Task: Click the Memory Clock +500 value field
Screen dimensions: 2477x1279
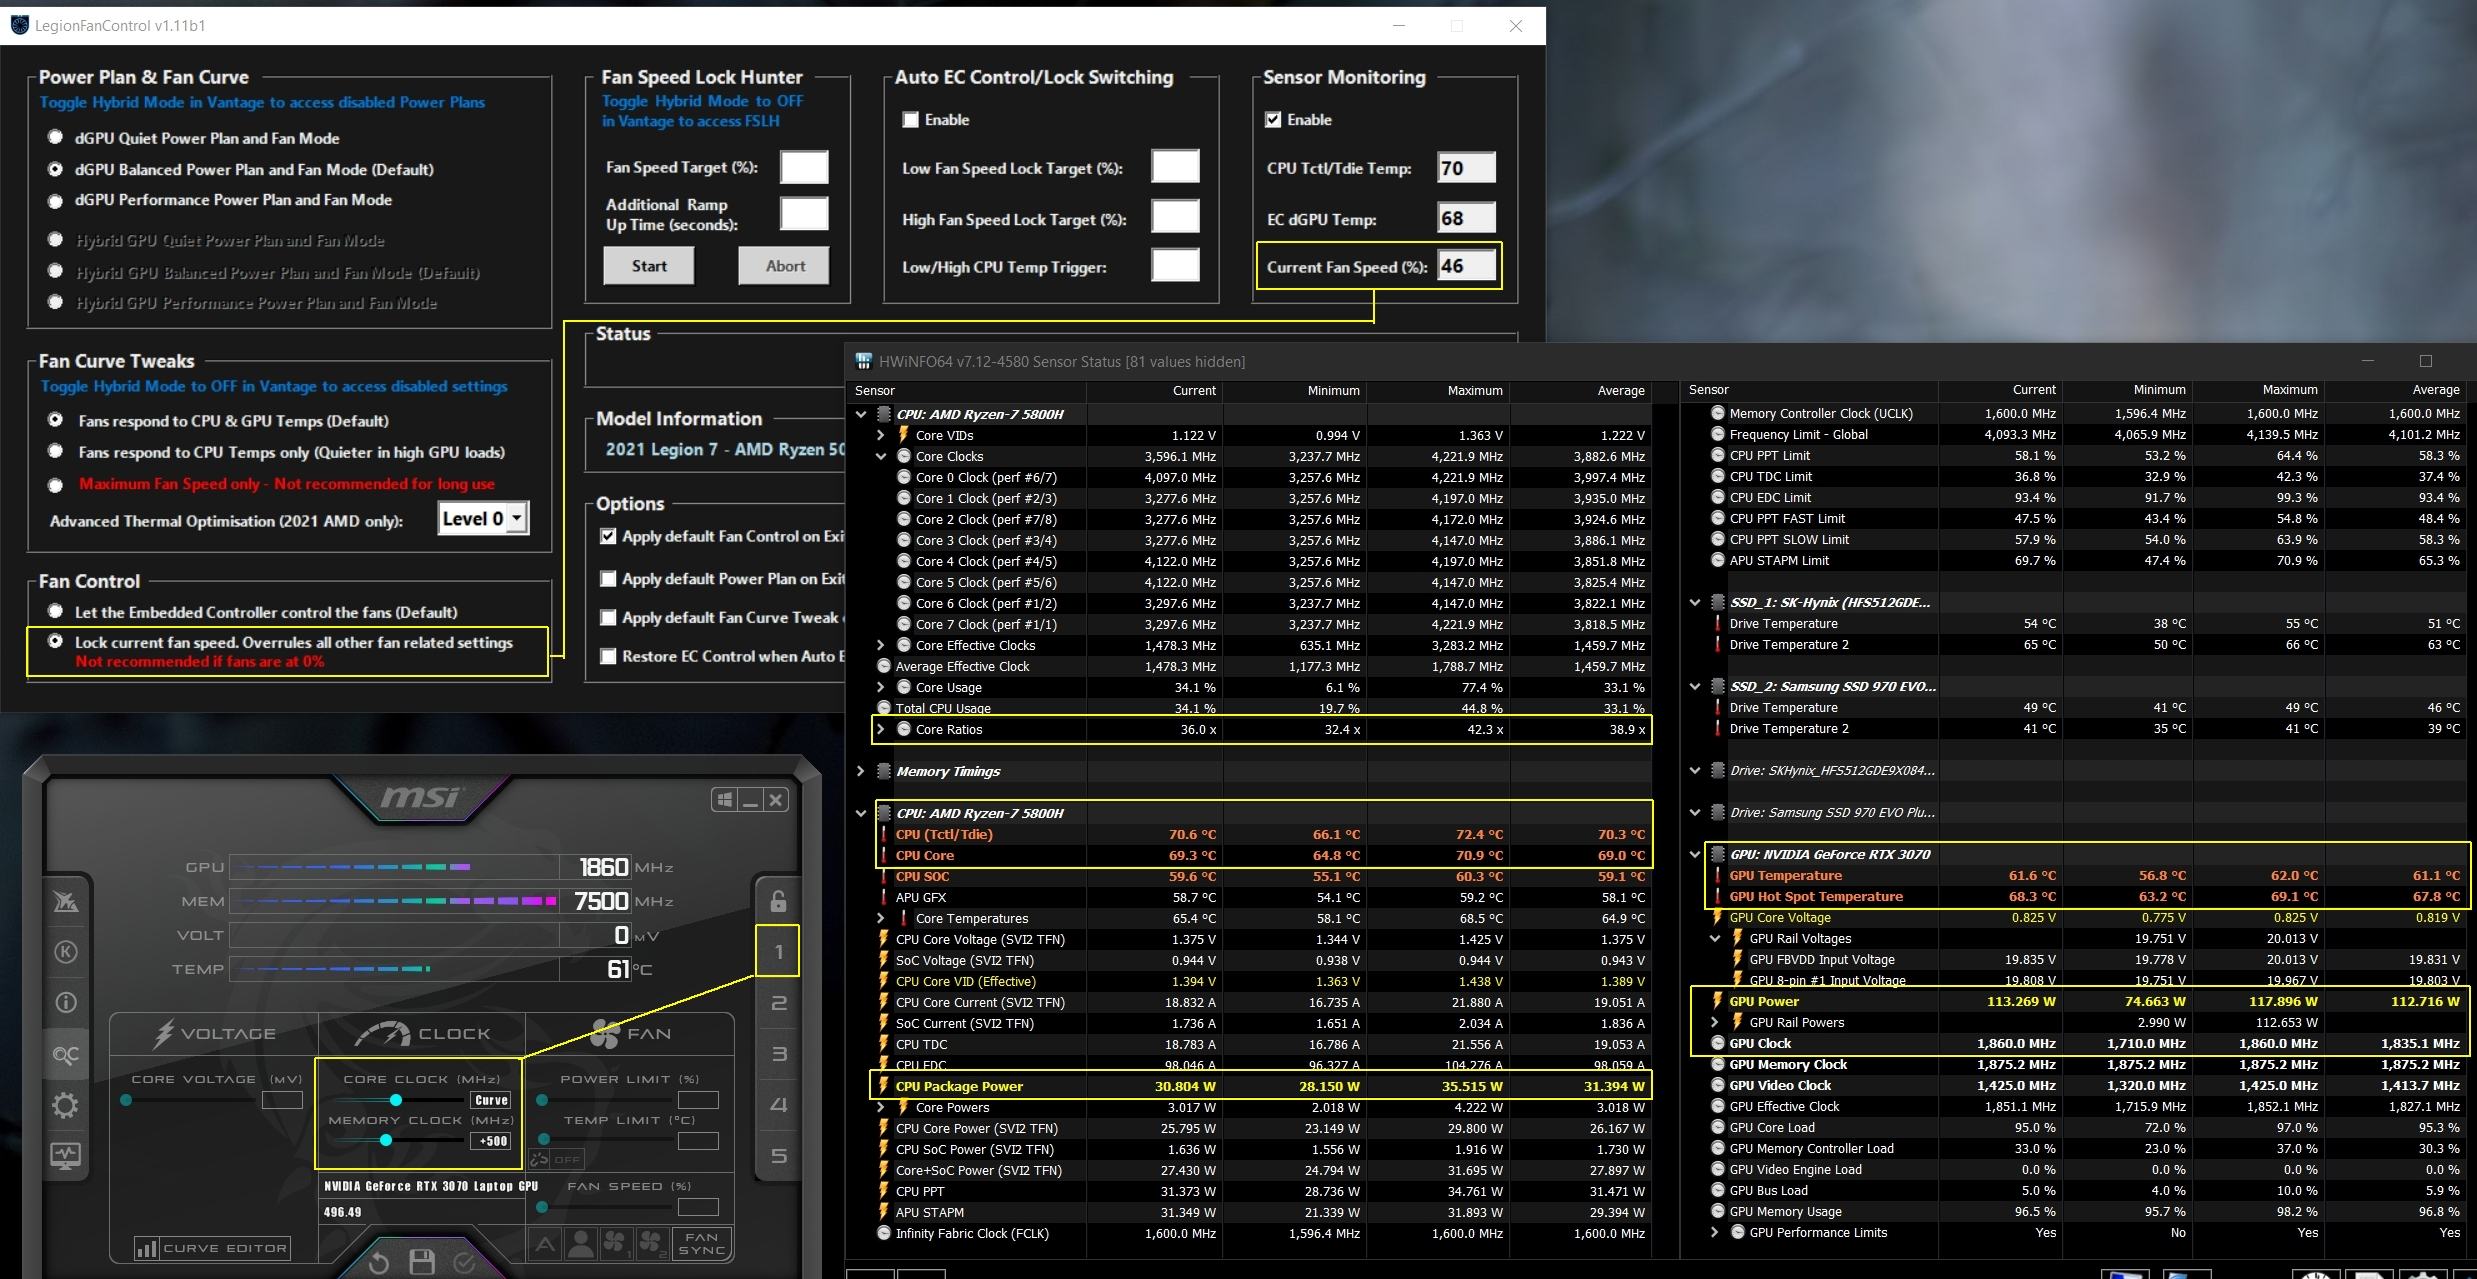Action: (491, 1141)
